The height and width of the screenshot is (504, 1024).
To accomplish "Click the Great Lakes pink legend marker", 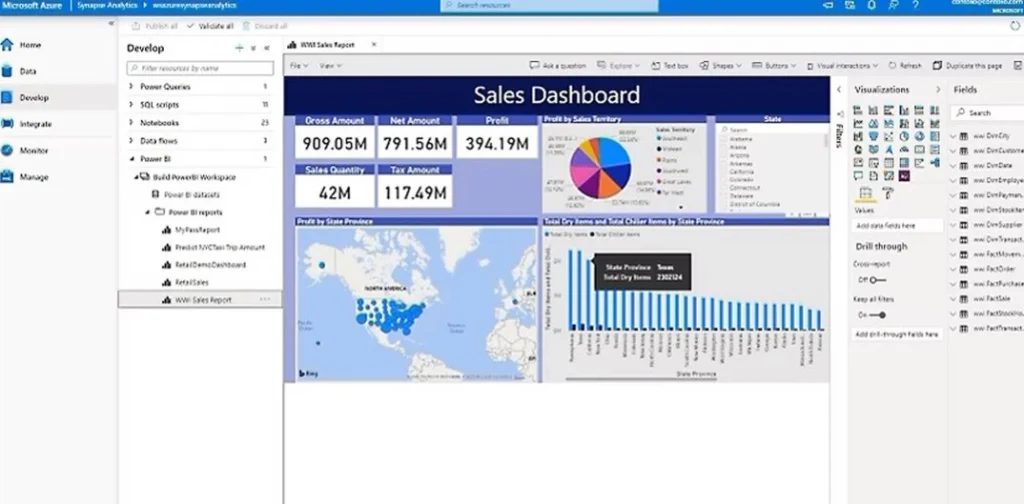I will (x=658, y=182).
